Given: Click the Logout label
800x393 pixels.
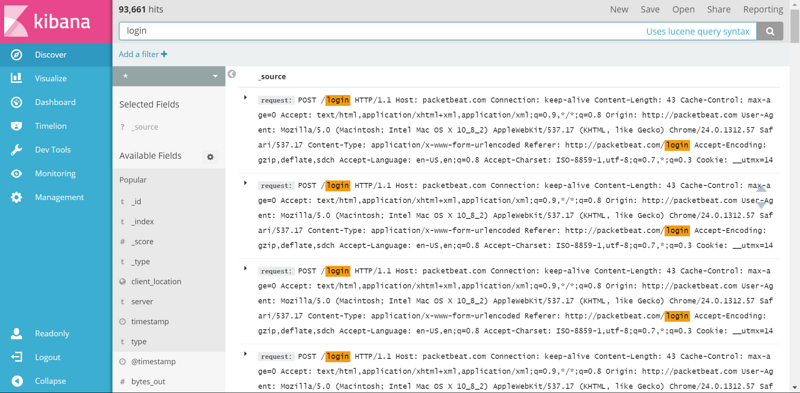Looking at the screenshot, I should 47,357.
